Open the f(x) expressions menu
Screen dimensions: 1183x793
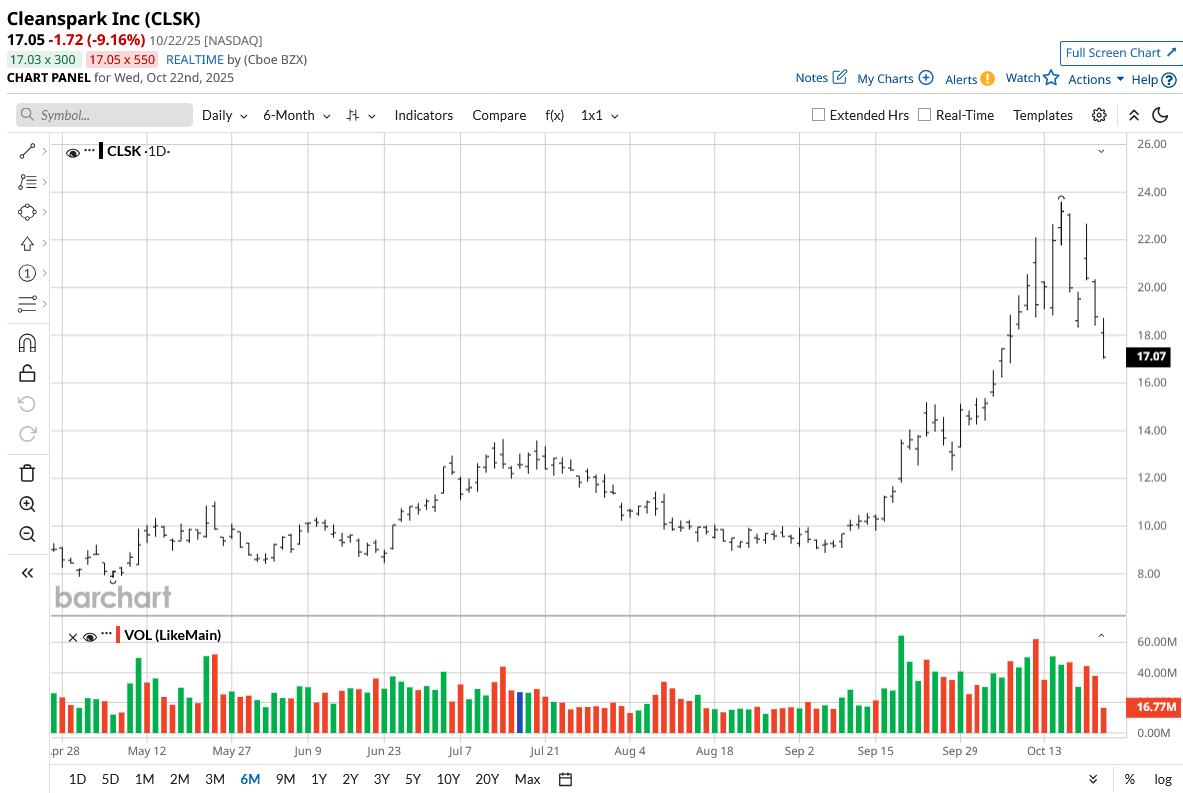(555, 115)
